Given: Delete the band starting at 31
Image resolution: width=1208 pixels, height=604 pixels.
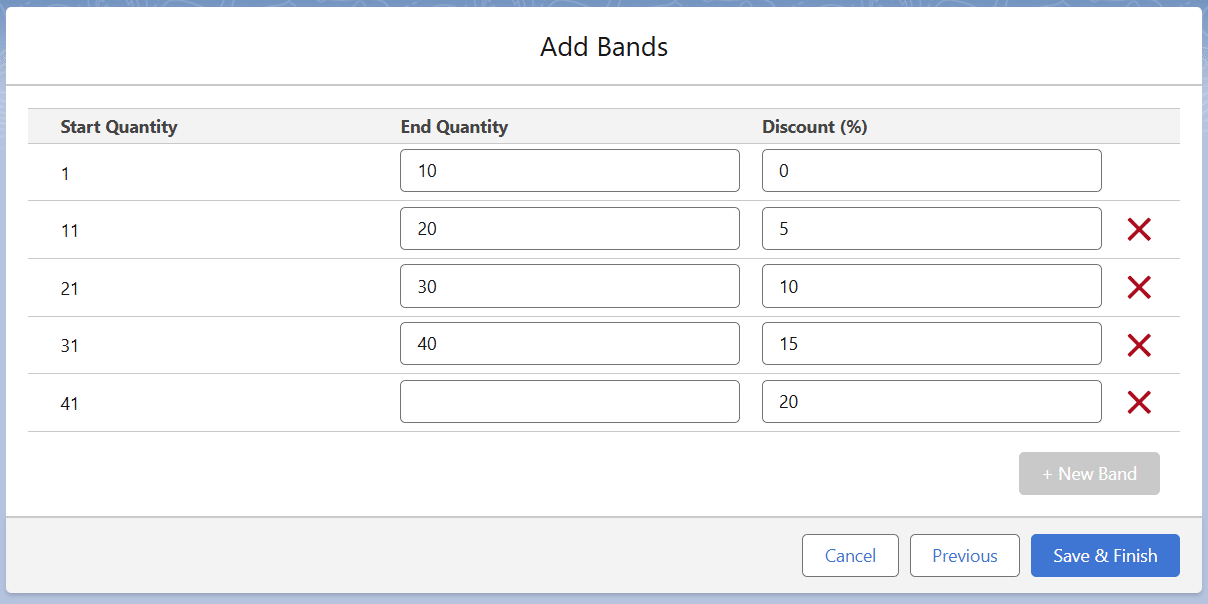Looking at the screenshot, I should (1139, 345).
